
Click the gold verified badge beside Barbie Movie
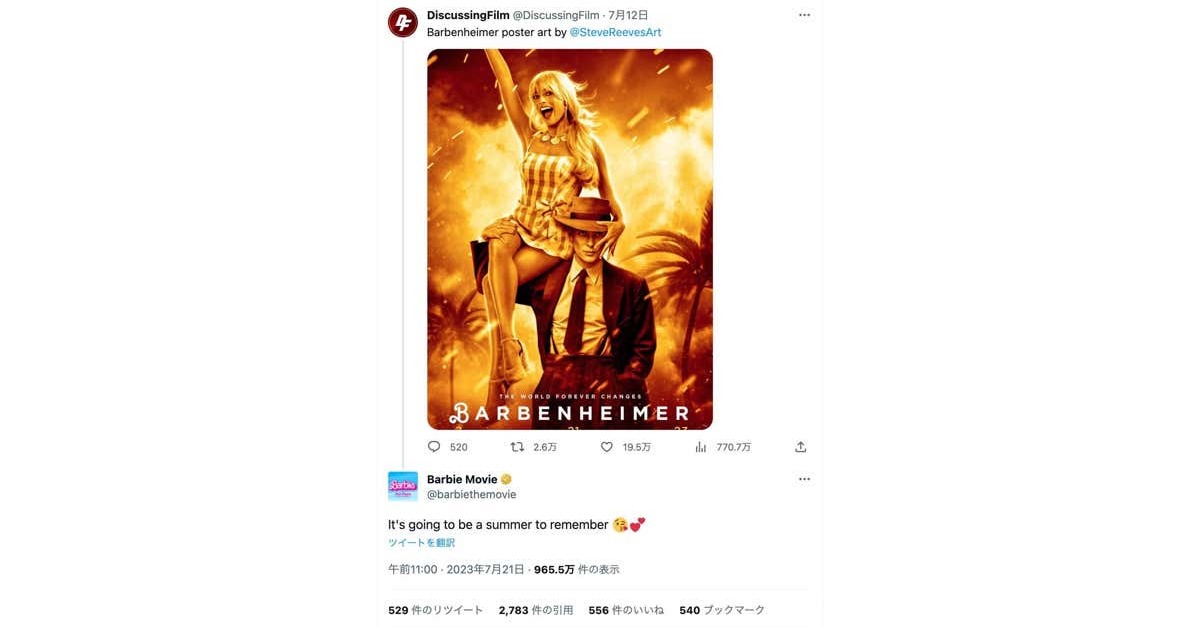506,480
